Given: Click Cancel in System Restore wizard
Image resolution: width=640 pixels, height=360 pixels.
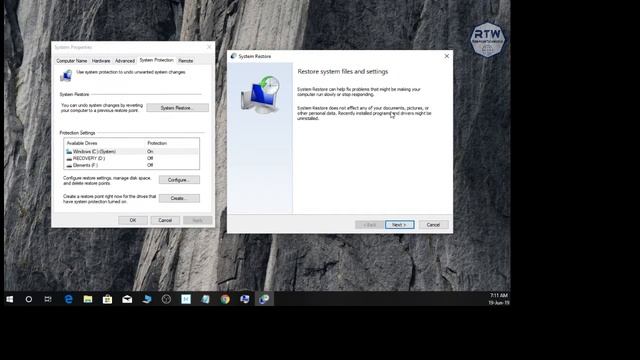Looking at the screenshot, I should pyautogui.click(x=433, y=225).
